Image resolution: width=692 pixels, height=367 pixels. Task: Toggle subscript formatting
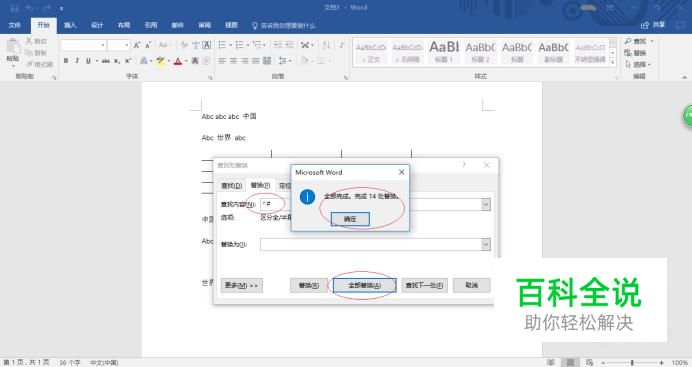pyautogui.click(x=117, y=61)
